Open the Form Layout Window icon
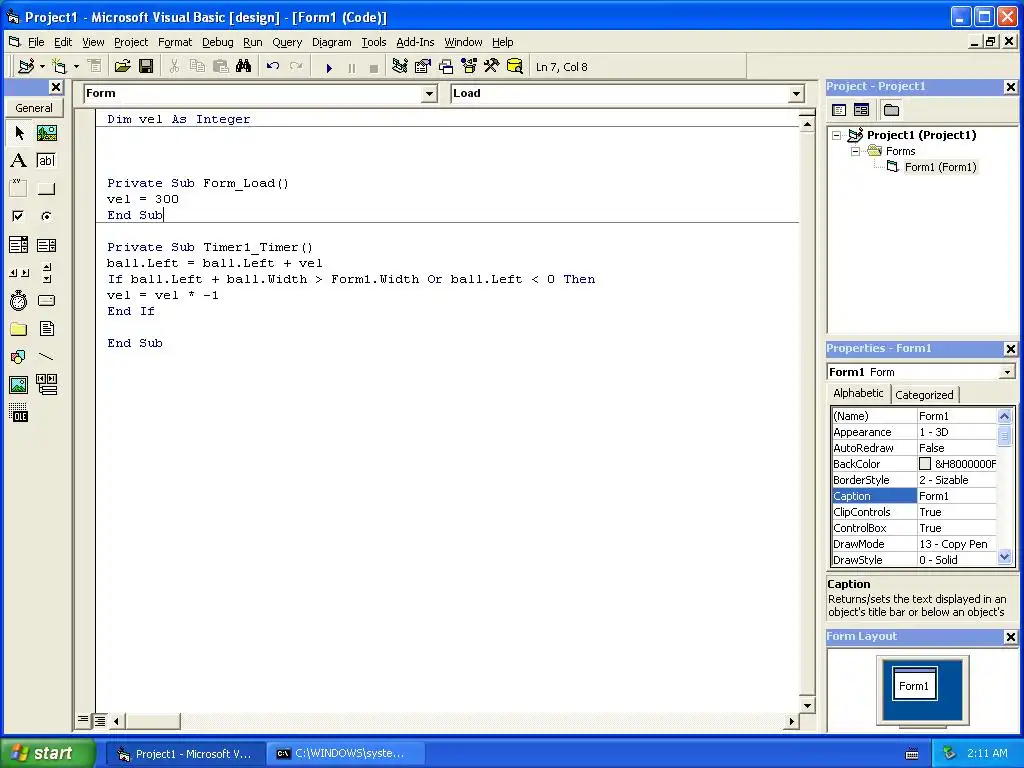Image resolution: width=1024 pixels, height=768 pixels. (446, 66)
